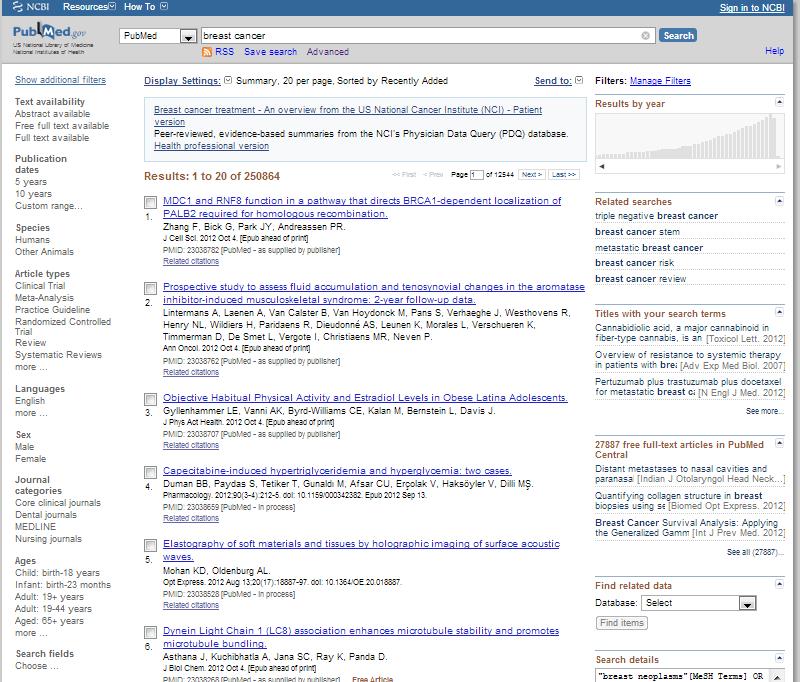Open the Advanced search link
The image size is (800, 682).
click(x=328, y=52)
